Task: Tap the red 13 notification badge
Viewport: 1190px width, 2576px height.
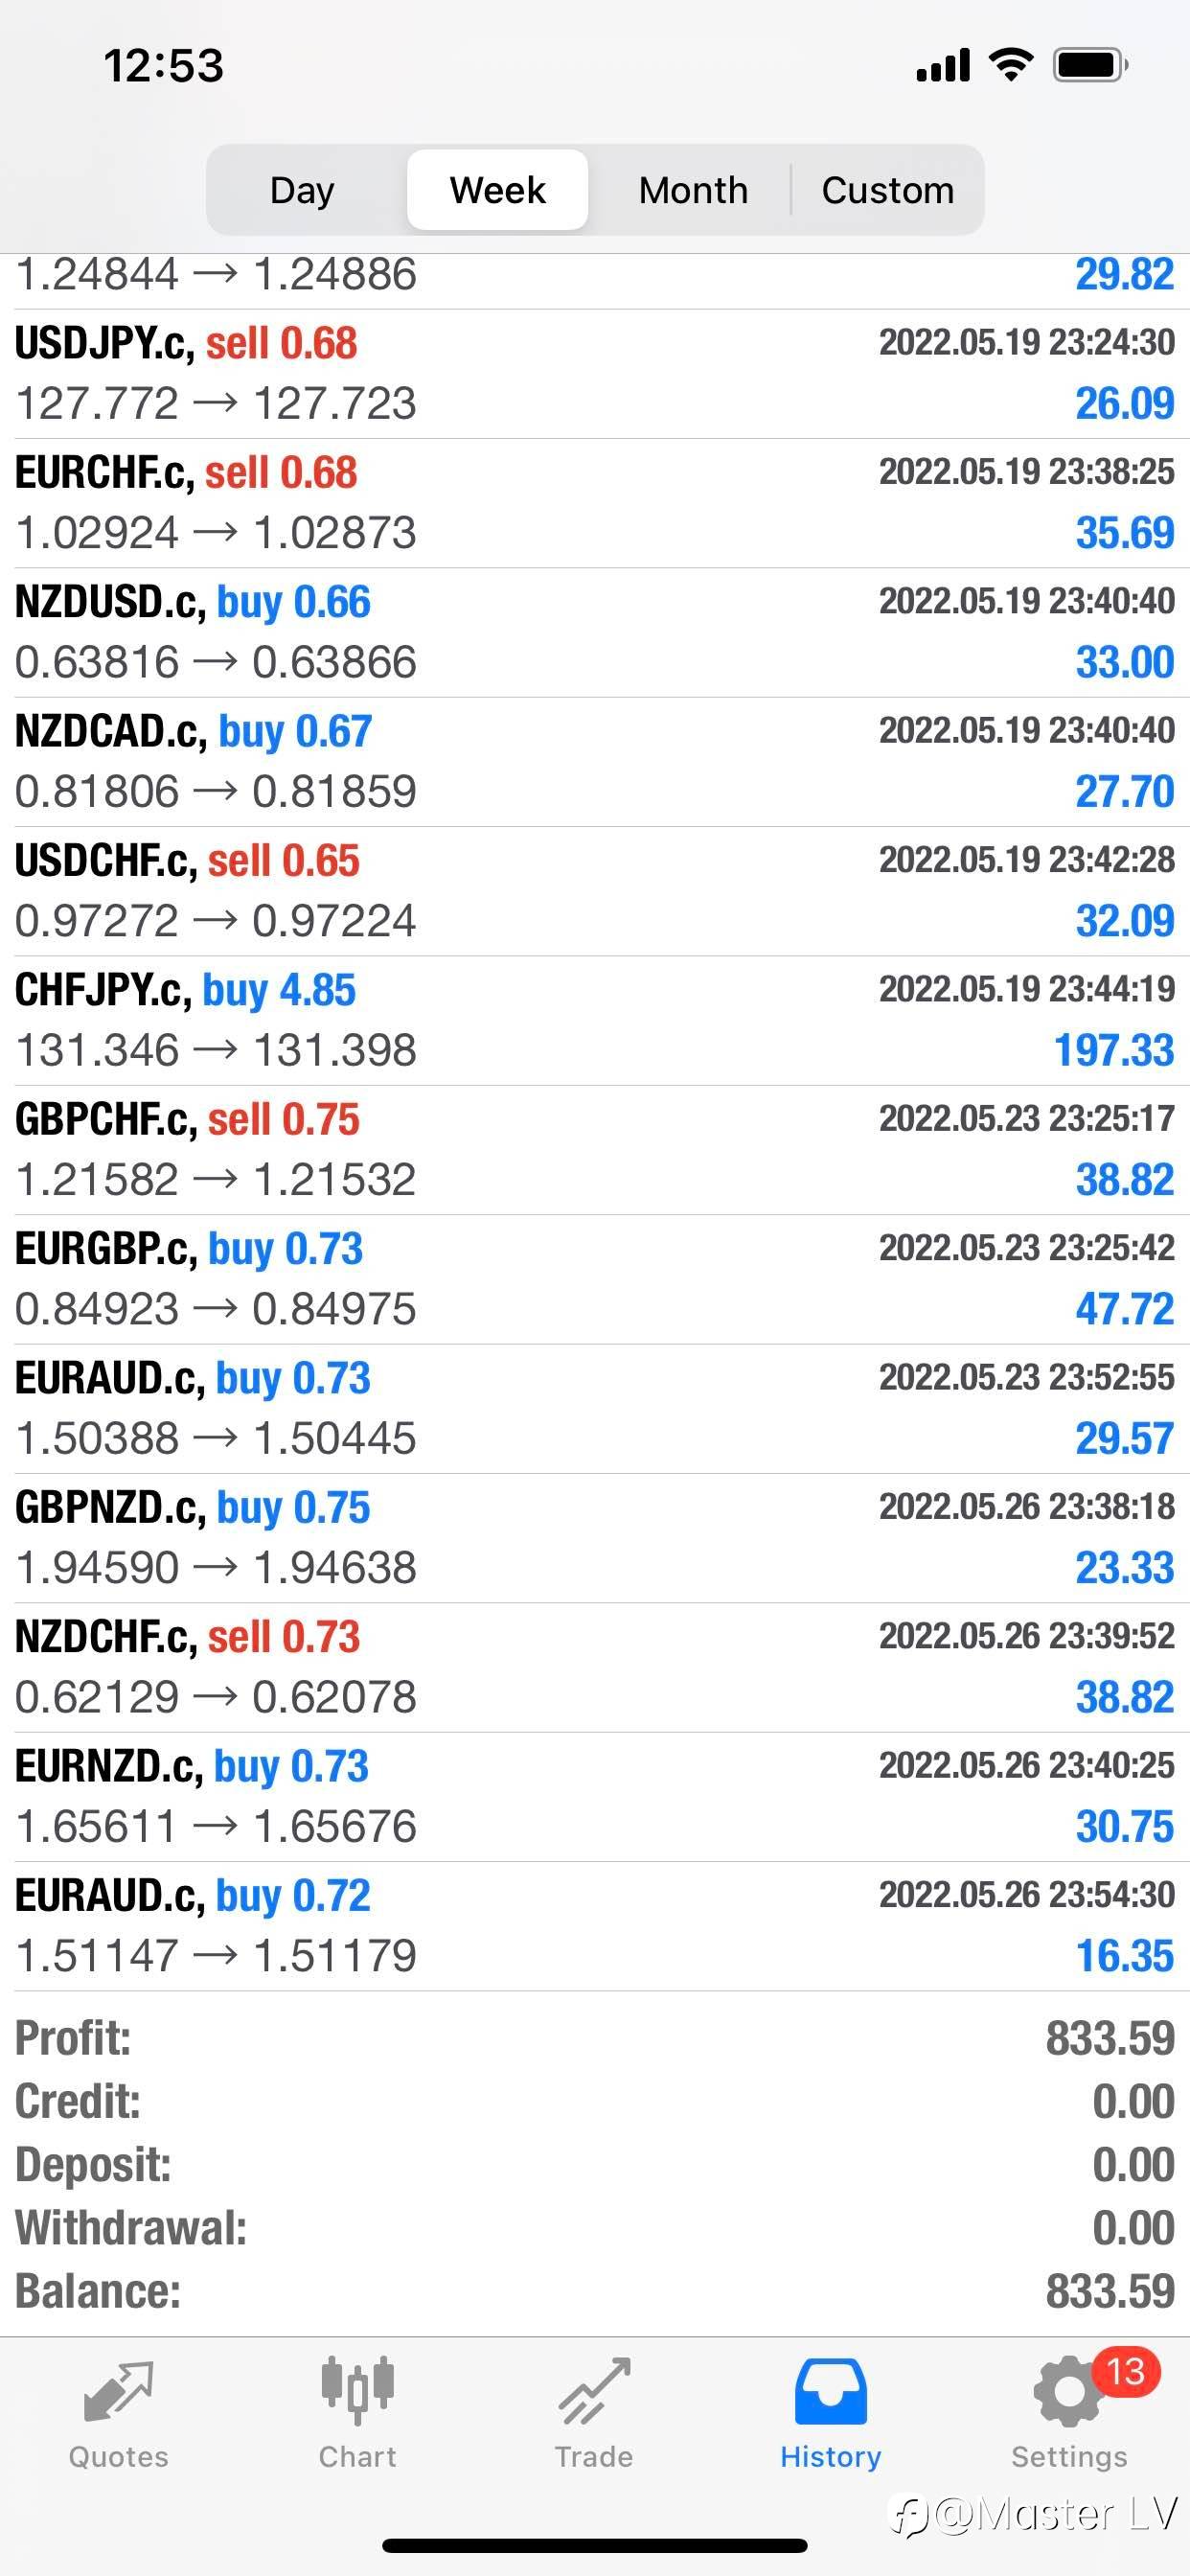Action: [1125, 2371]
